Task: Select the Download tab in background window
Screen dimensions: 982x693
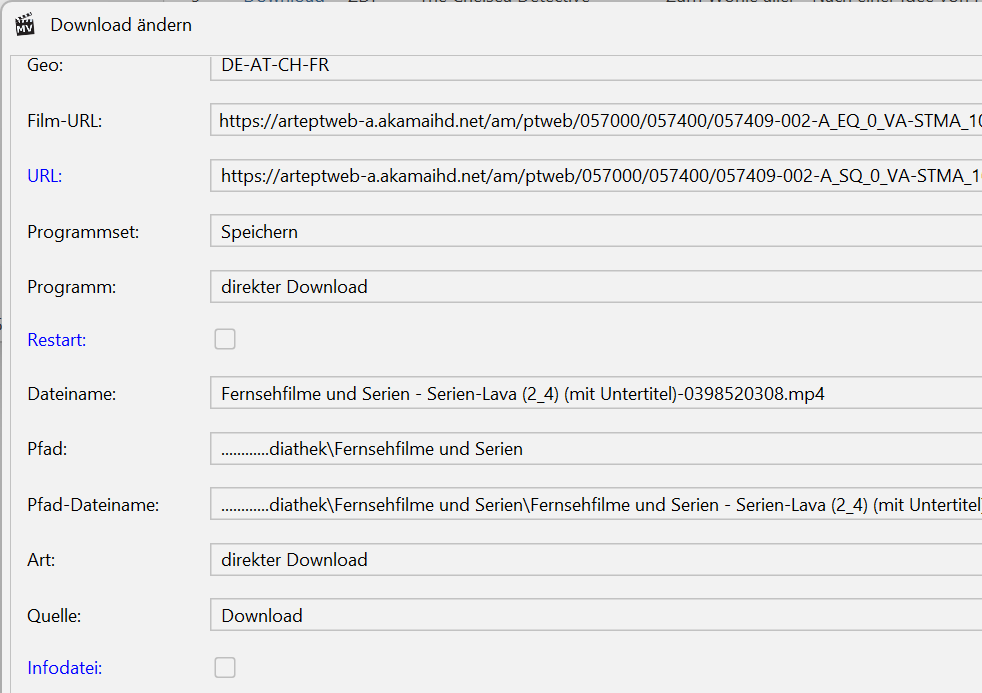Action: pyautogui.click(x=283, y=3)
